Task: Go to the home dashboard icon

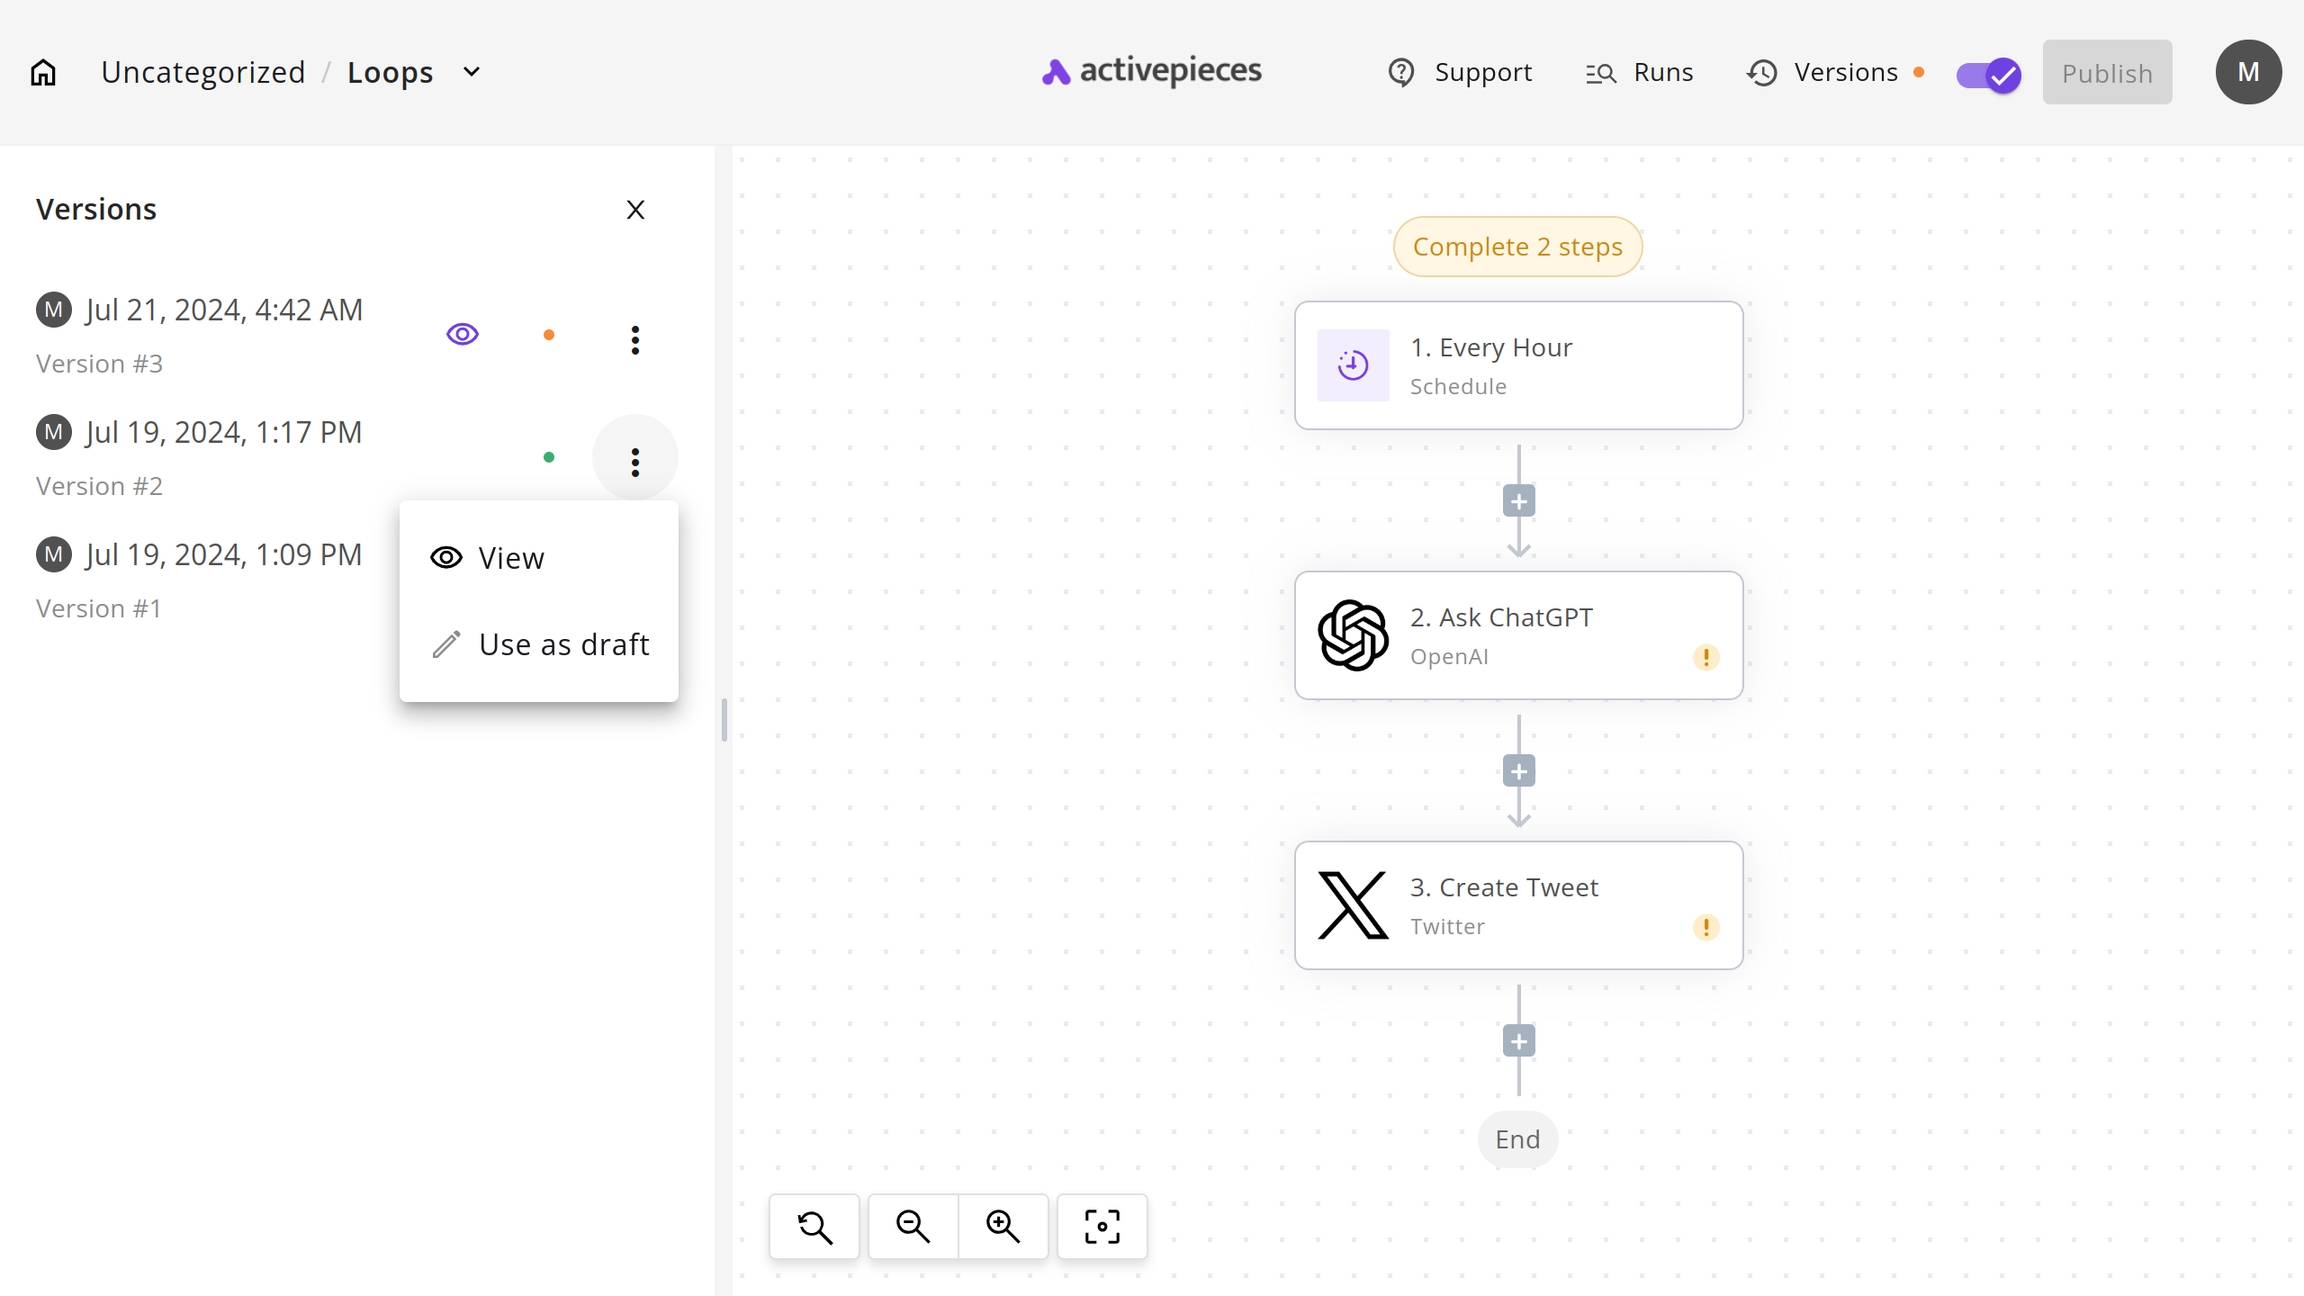Action: point(43,72)
